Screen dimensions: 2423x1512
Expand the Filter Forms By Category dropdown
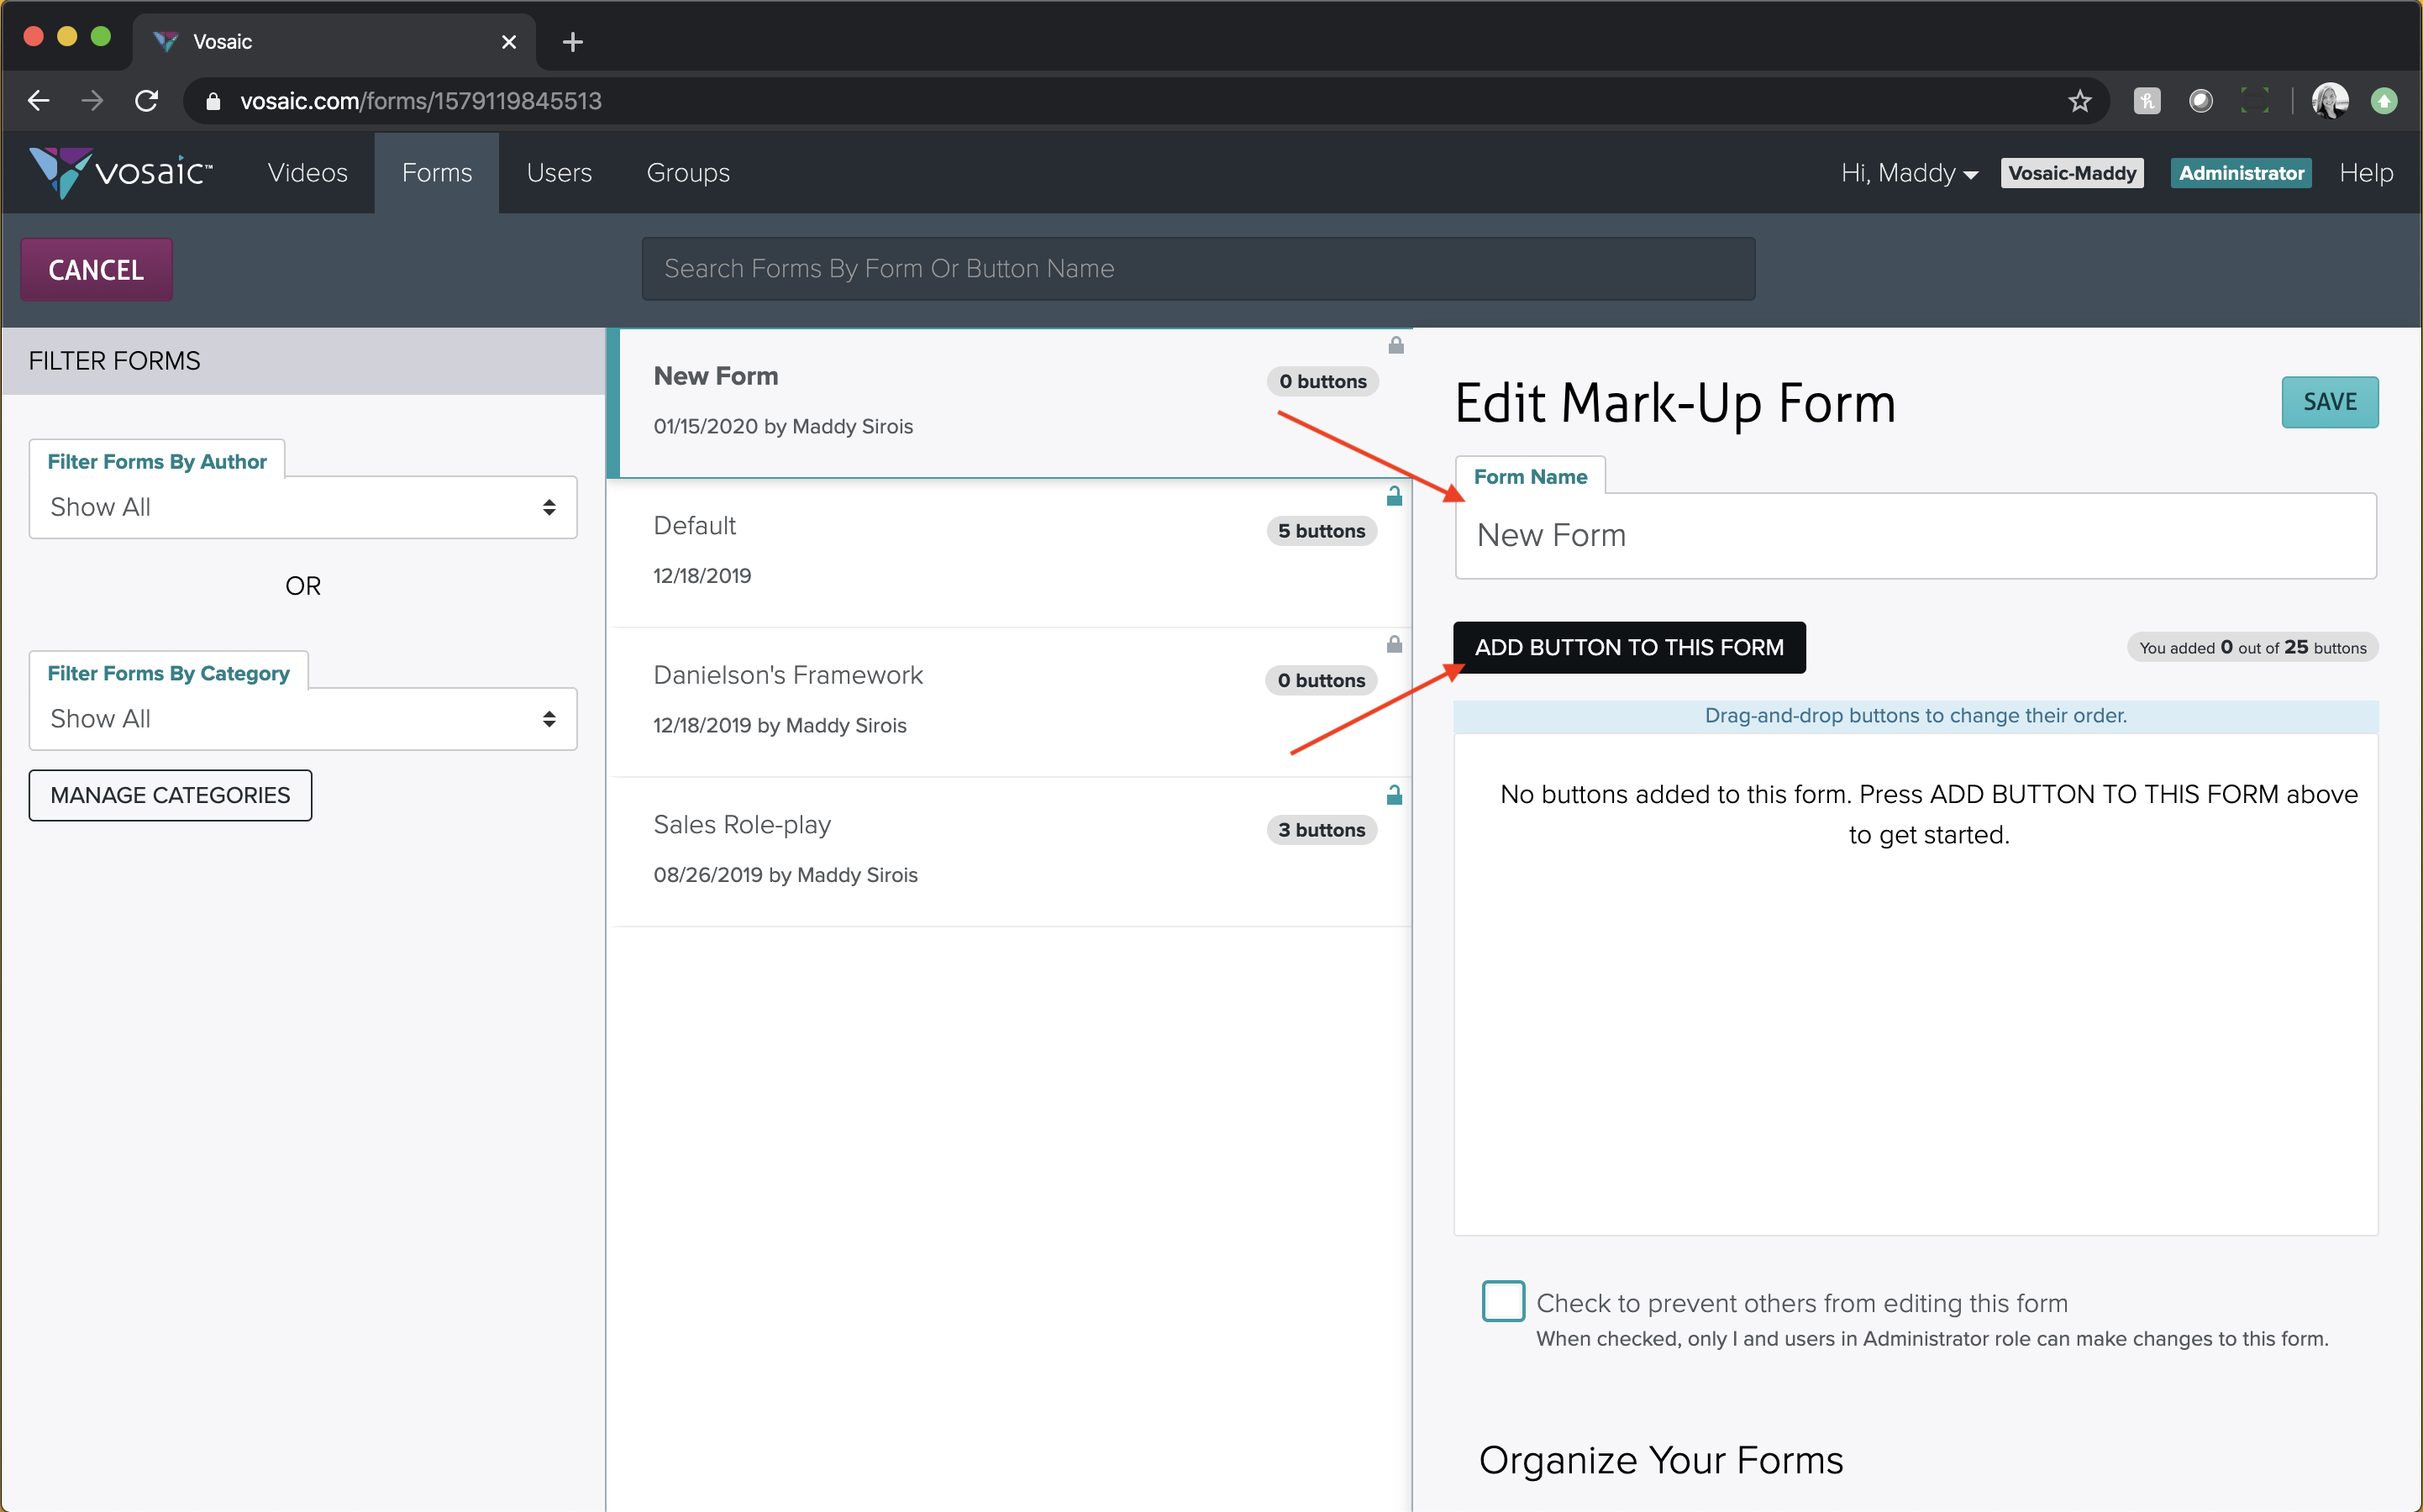[x=303, y=719]
